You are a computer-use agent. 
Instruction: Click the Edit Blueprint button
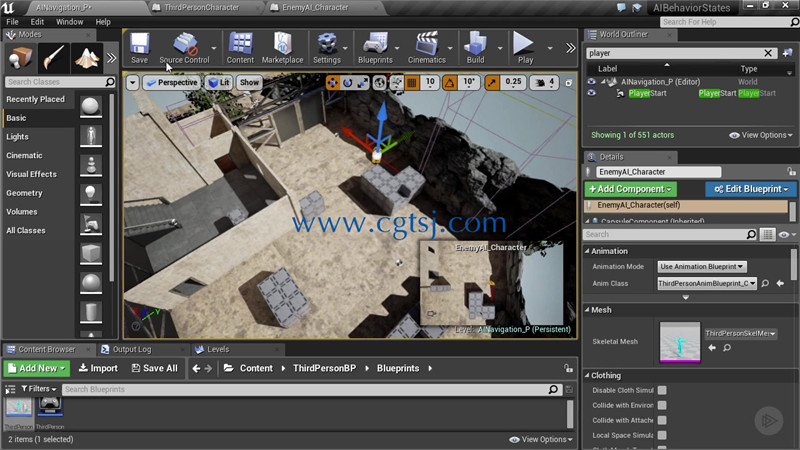(751, 189)
